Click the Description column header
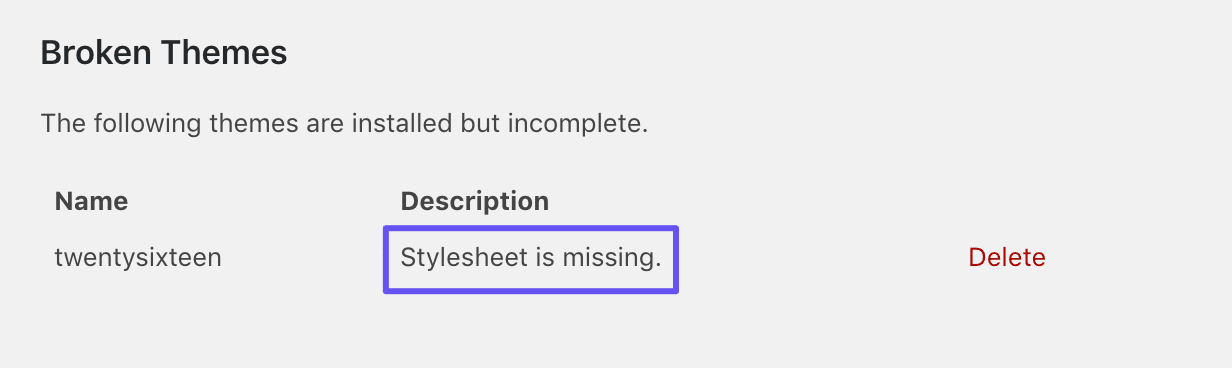 (474, 201)
